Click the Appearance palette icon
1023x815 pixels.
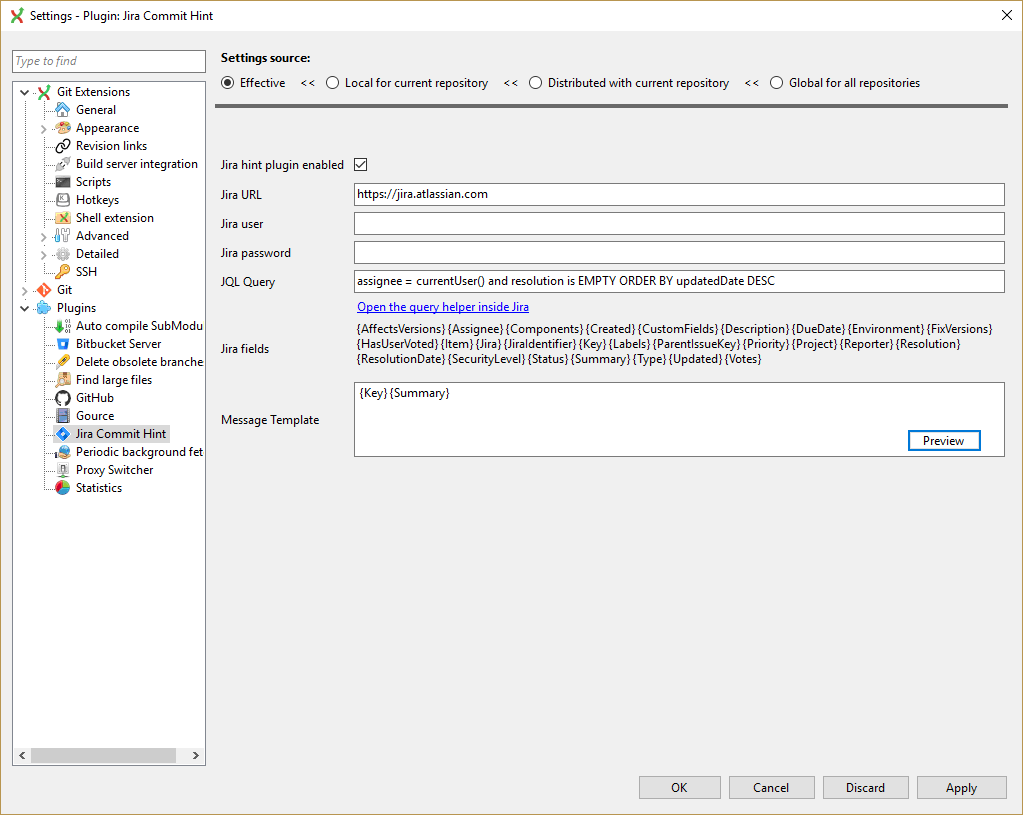(x=63, y=128)
